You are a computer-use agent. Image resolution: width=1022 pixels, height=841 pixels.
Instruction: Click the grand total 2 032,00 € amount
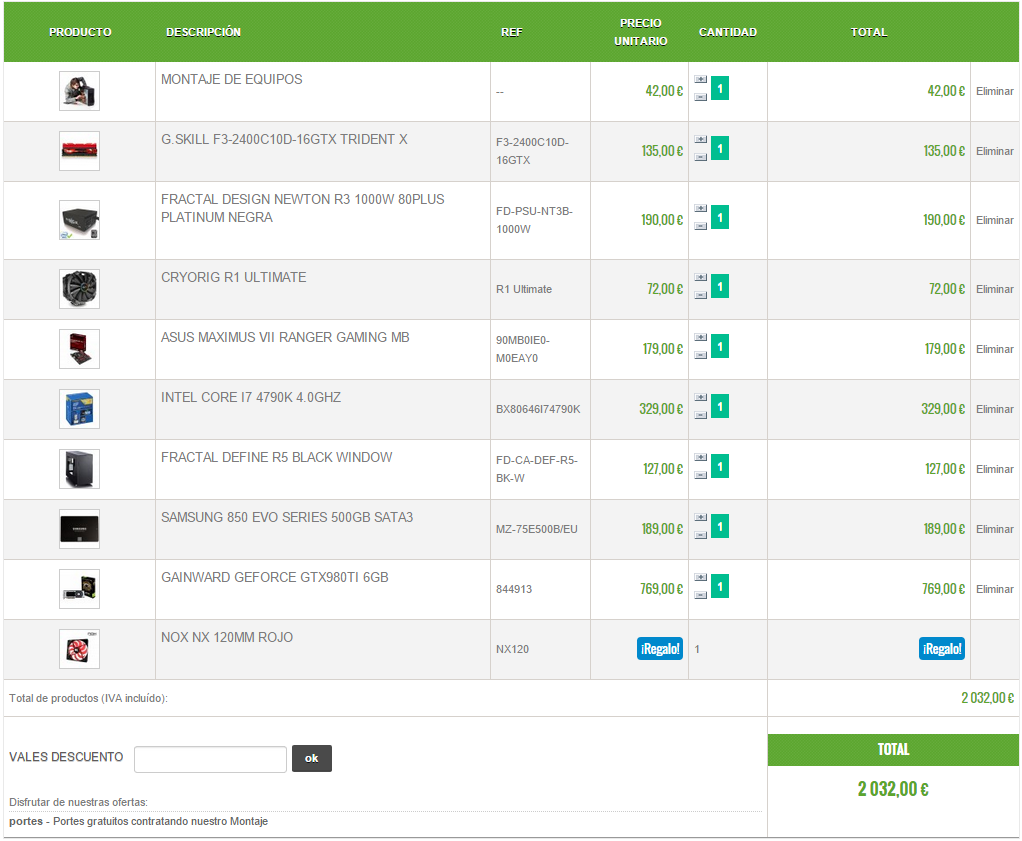click(x=893, y=789)
